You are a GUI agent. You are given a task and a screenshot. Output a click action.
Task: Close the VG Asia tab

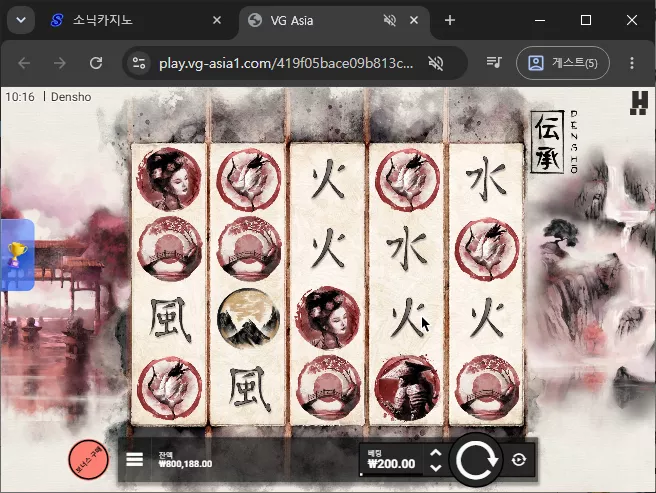(x=414, y=20)
